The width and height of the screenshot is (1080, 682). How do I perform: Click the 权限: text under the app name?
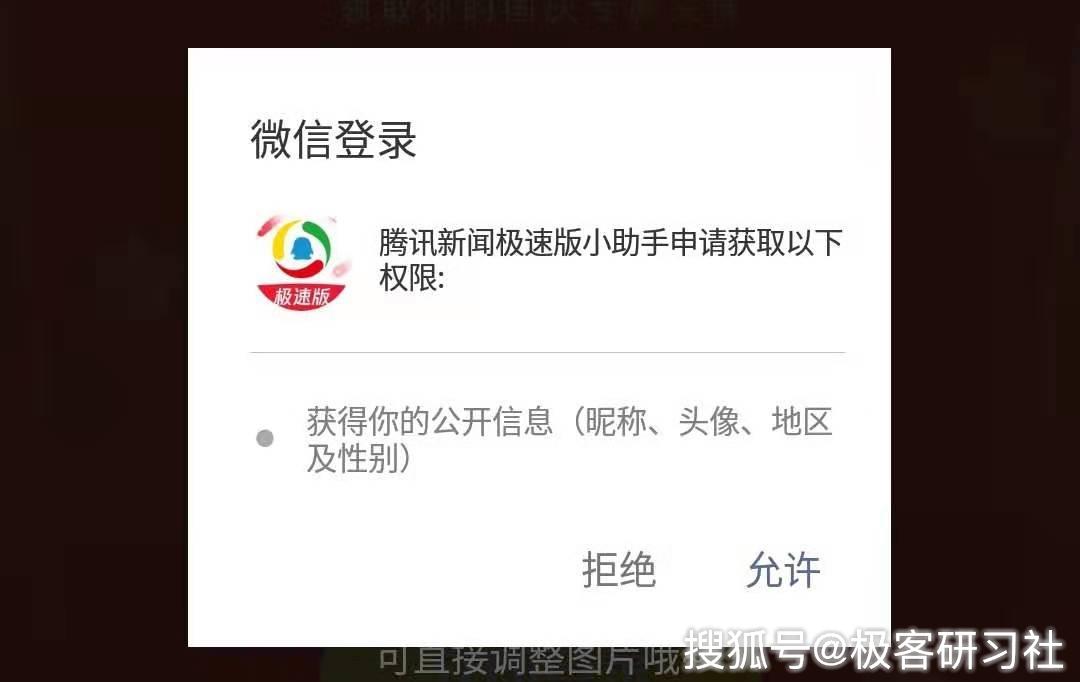click(x=411, y=278)
